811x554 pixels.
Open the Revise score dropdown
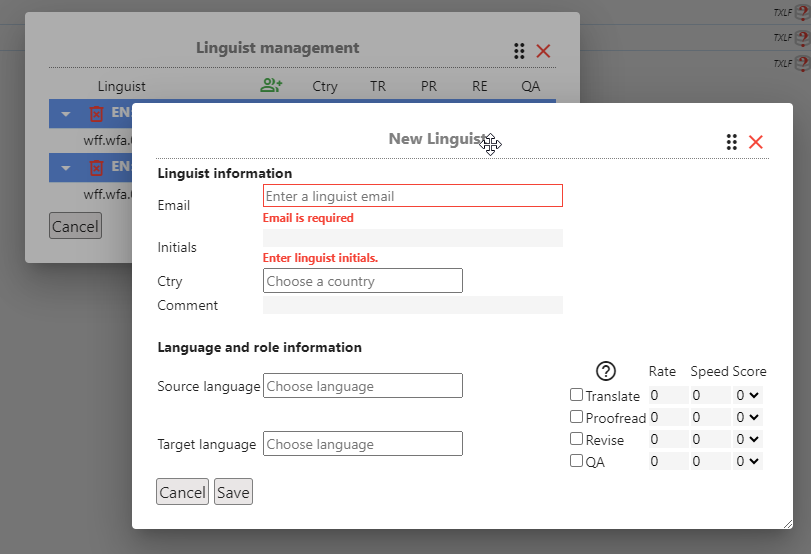747,439
